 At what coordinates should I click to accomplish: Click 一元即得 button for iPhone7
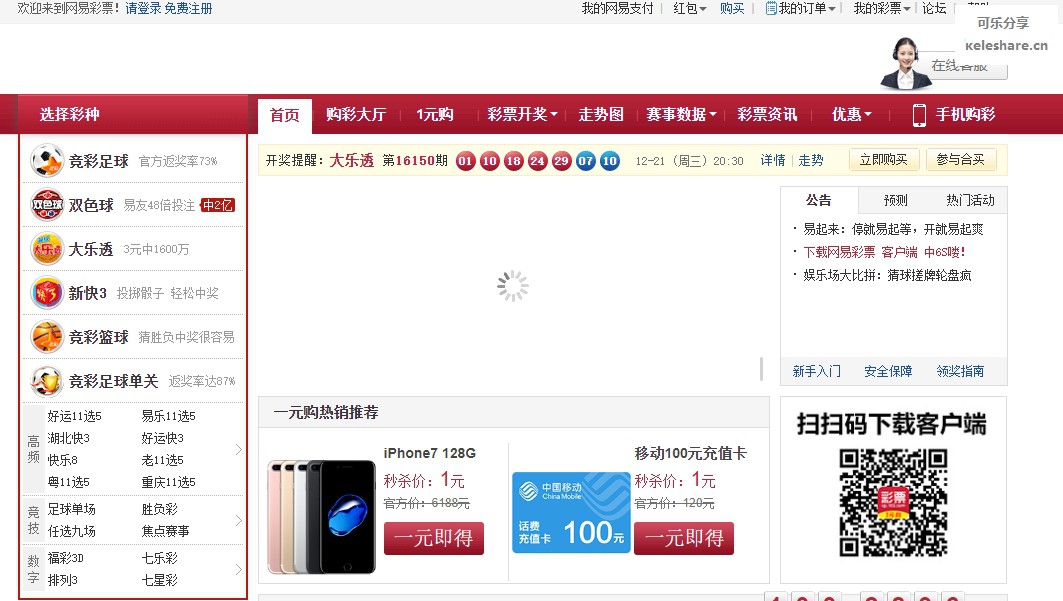click(434, 538)
